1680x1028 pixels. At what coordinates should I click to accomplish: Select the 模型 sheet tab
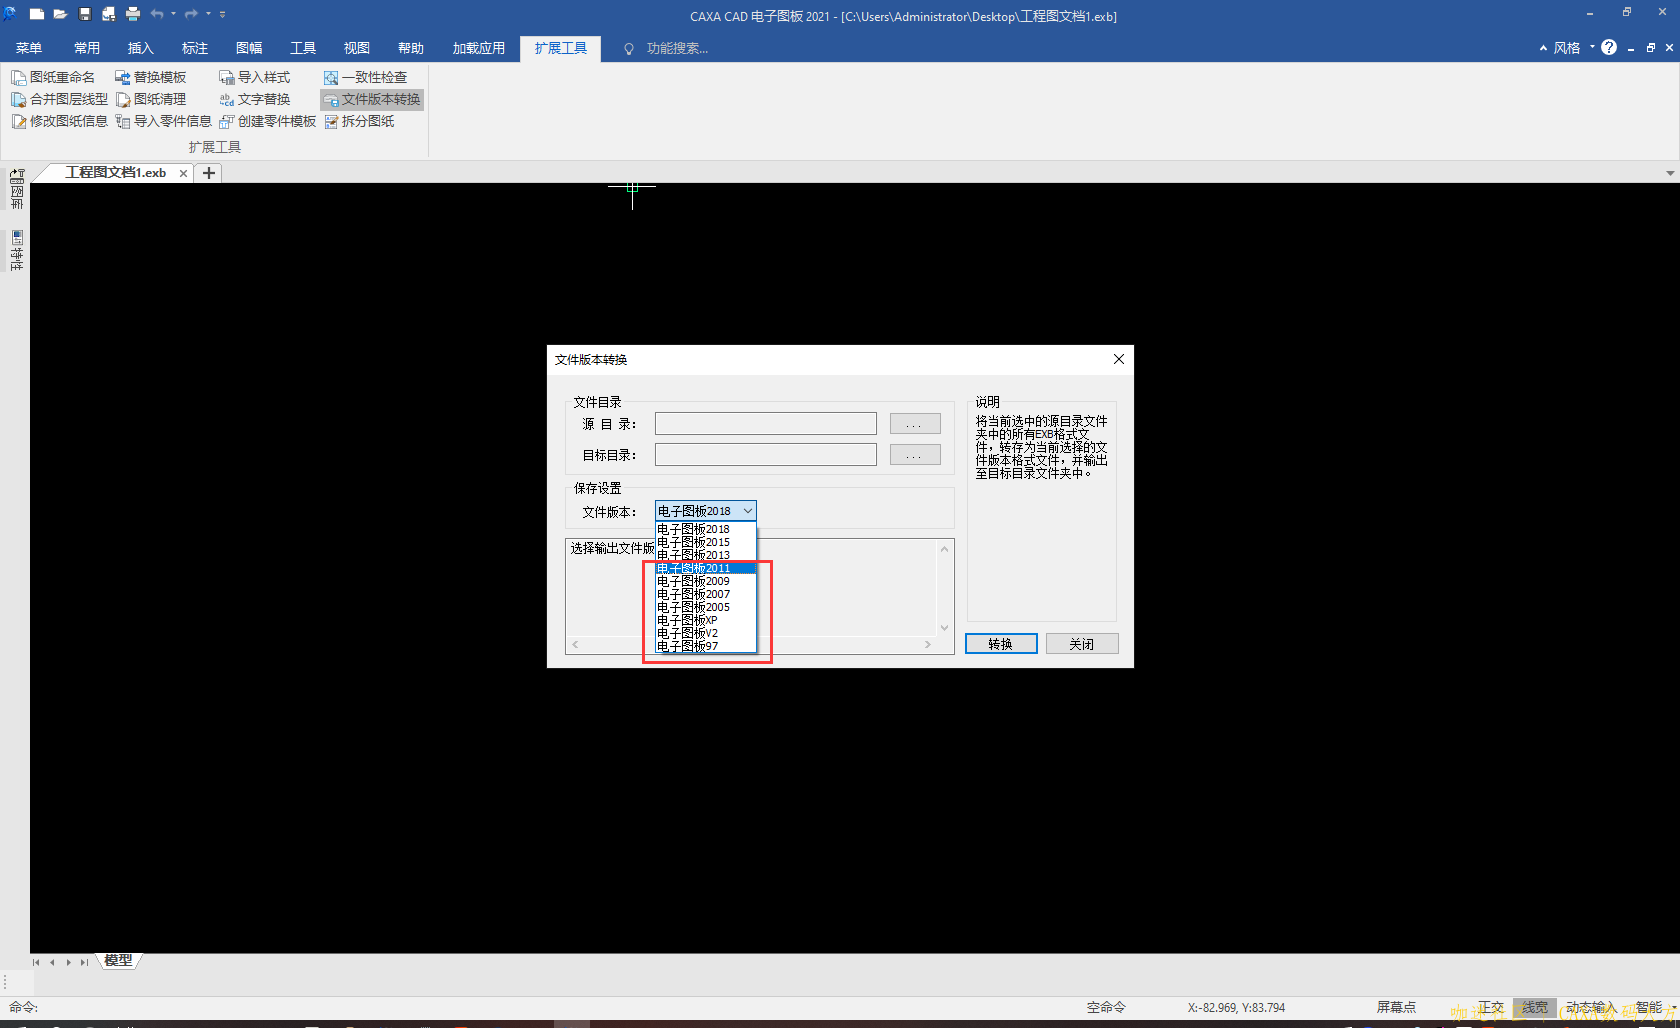pos(118,961)
